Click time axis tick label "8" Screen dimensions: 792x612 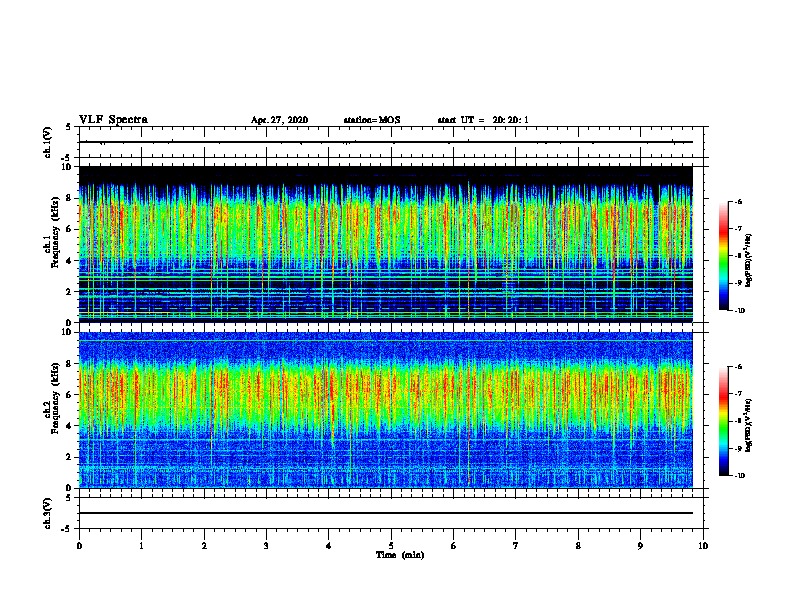578,546
